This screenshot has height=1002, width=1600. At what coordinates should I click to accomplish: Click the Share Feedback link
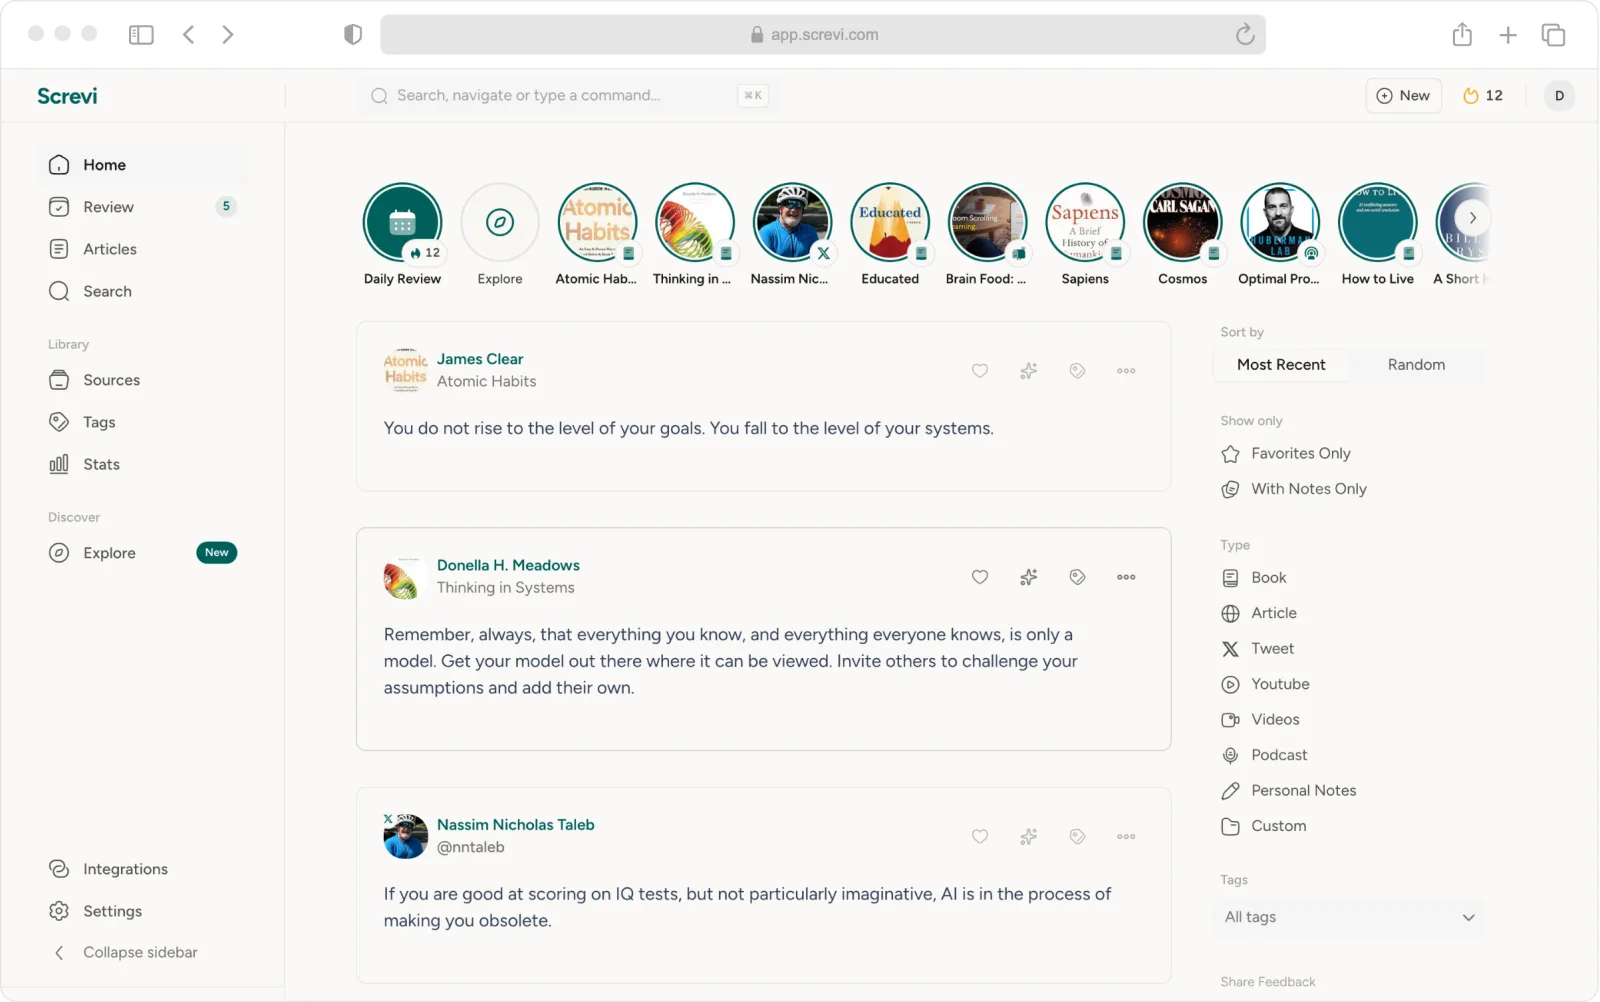[1267, 982]
